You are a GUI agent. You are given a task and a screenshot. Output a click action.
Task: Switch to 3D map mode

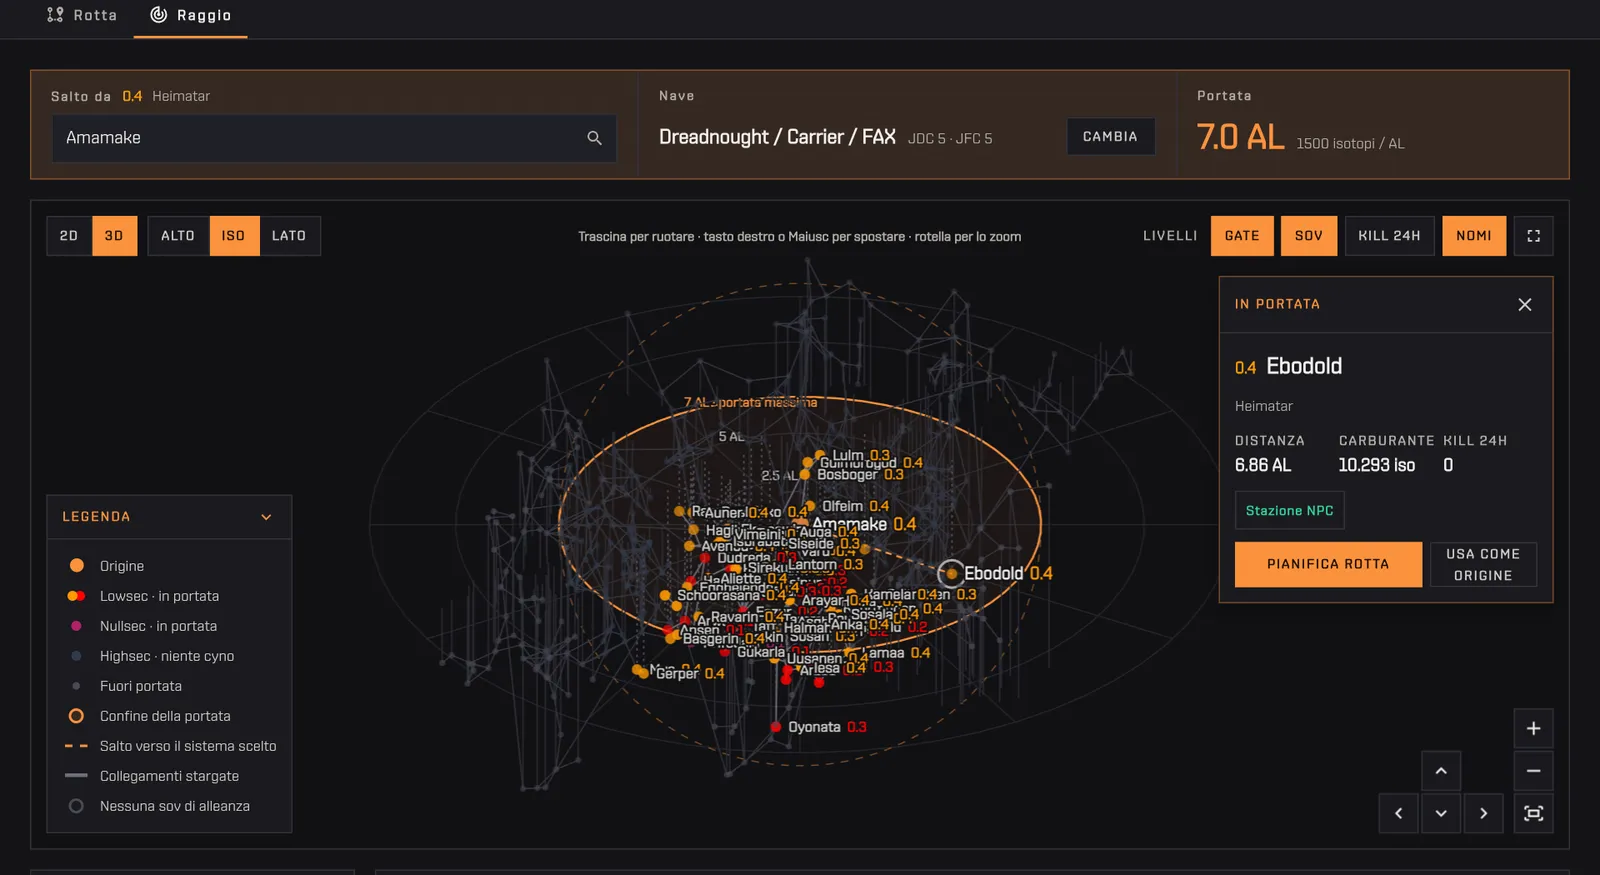click(x=114, y=236)
